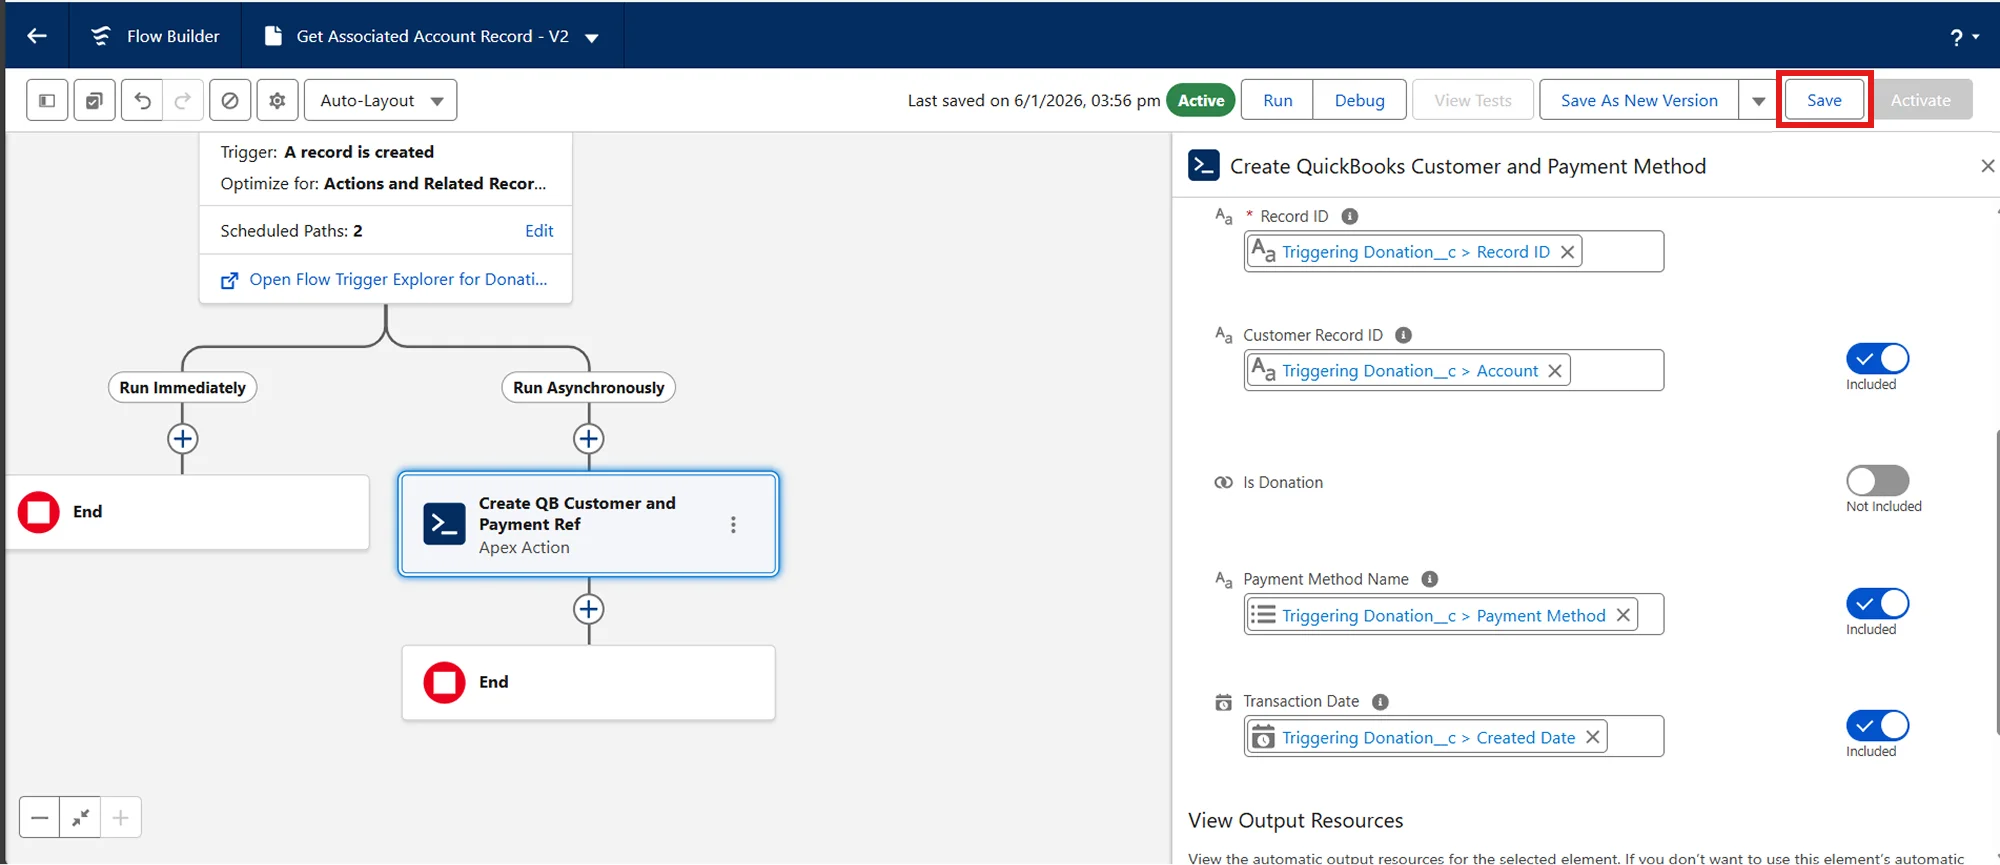Toggle the toolbox sidebar panel icon
This screenshot has height=865, width=2000.
click(x=47, y=100)
